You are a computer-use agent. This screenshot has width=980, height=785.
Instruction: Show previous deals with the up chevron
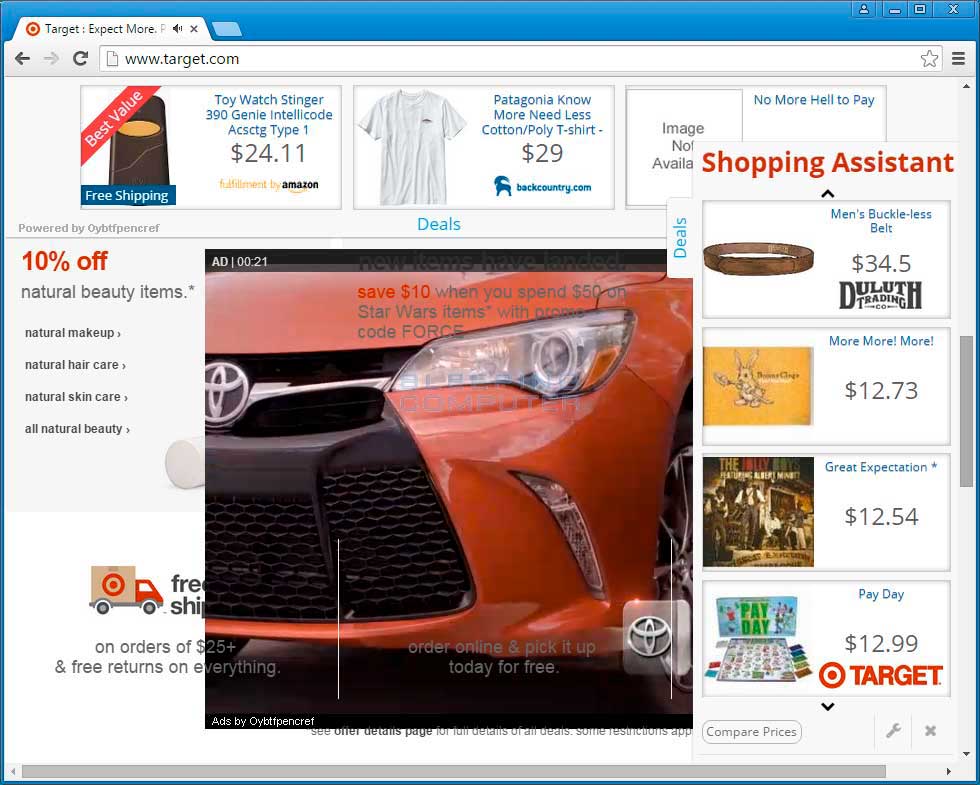click(x=828, y=194)
